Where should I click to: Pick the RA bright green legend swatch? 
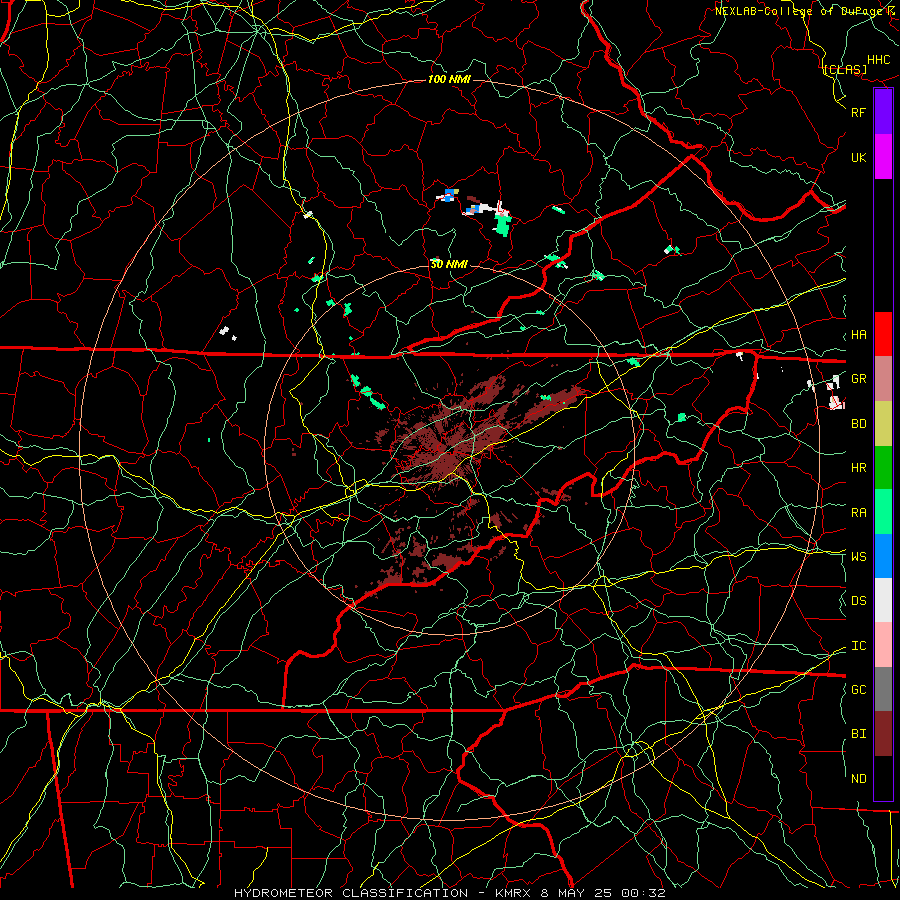(883, 512)
